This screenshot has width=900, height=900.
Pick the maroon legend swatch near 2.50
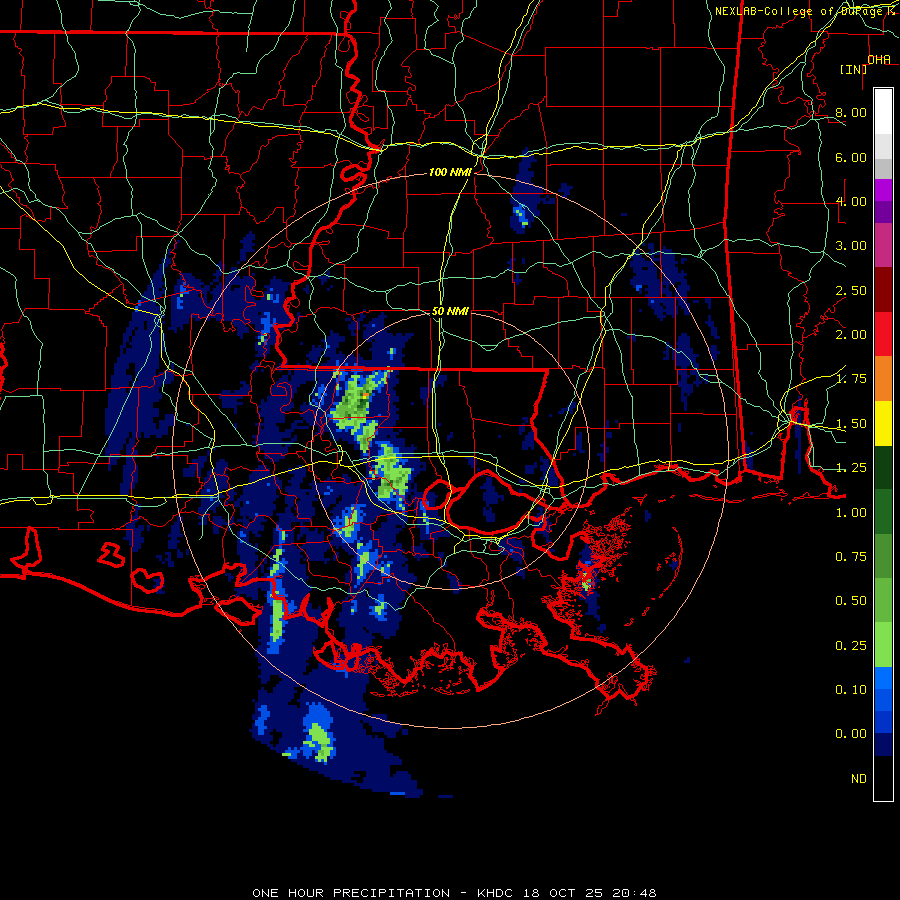(x=883, y=290)
